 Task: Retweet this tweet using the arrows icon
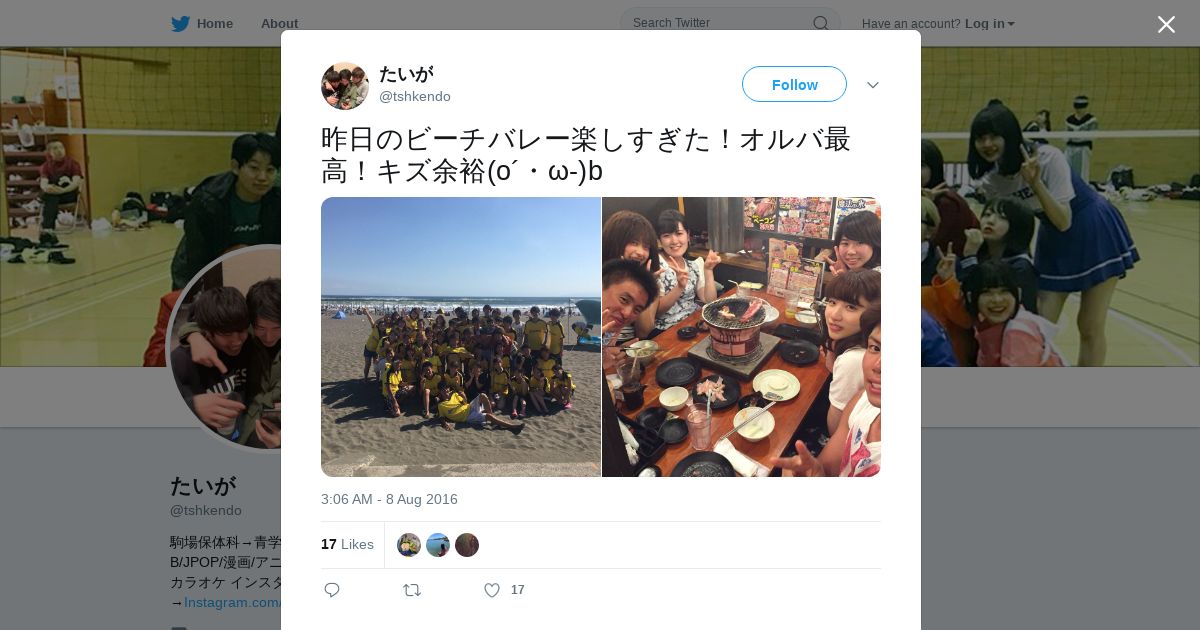click(412, 590)
